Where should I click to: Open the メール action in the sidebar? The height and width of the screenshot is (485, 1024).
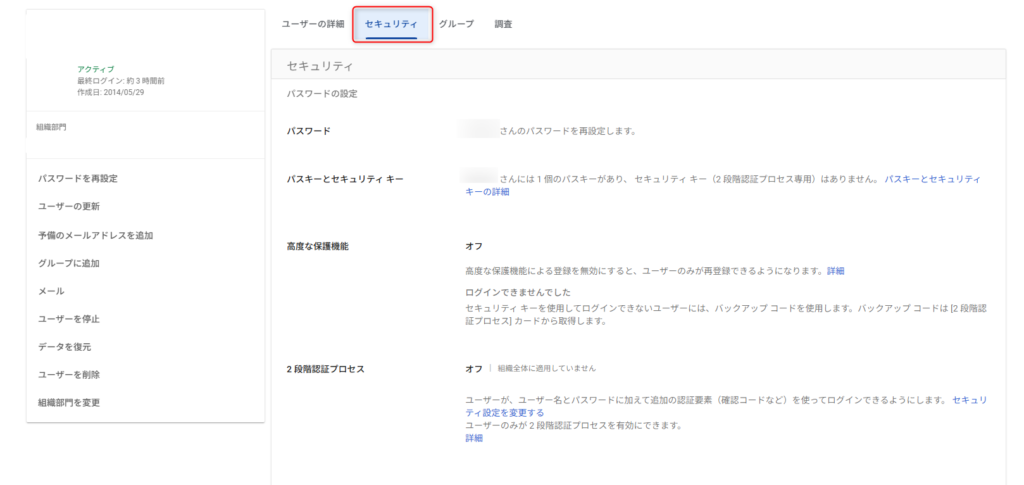click(x=50, y=291)
